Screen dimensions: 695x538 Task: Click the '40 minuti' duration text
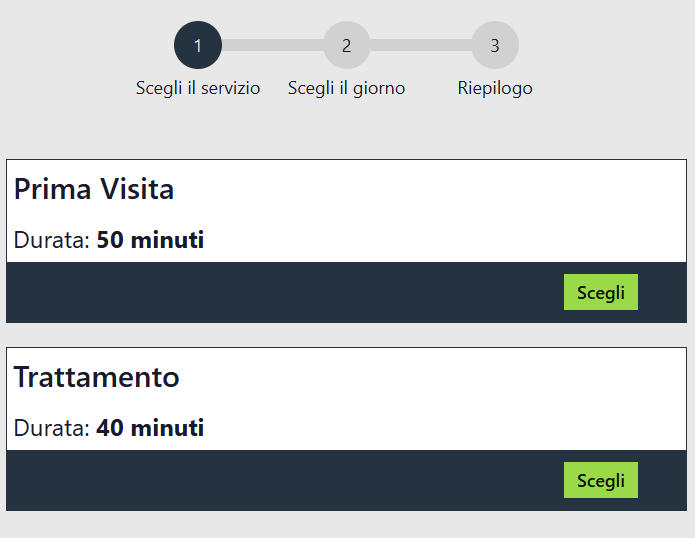coord(150,428)
